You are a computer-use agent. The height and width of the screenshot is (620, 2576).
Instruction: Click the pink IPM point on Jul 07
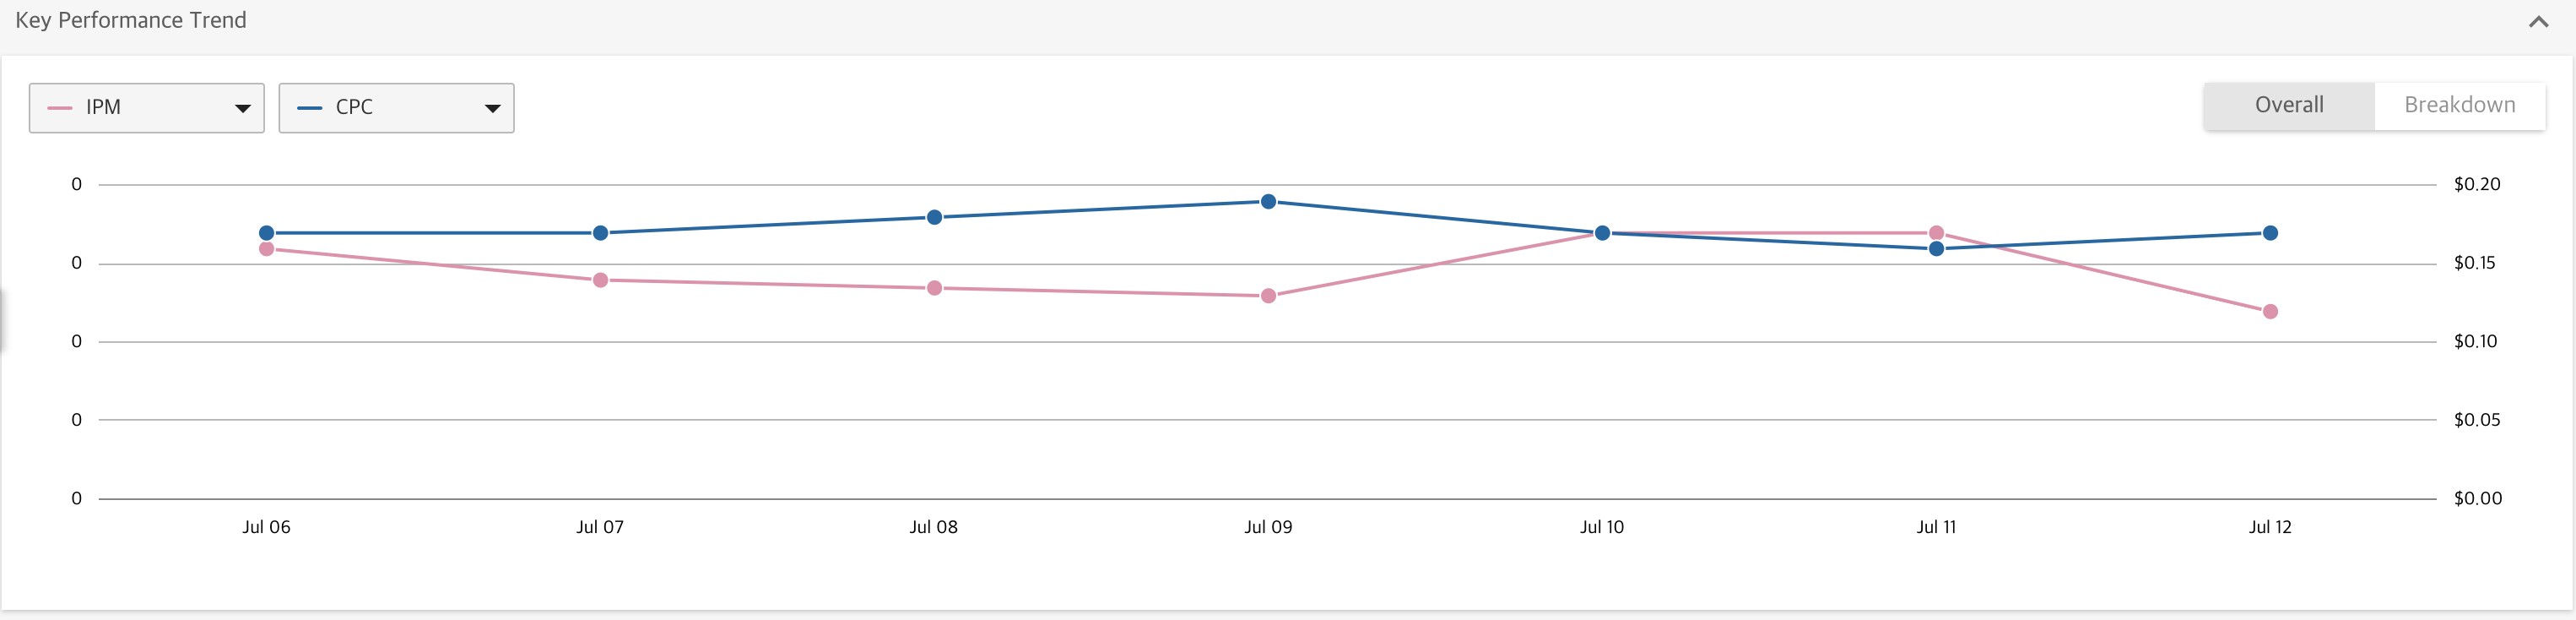pyautogui.click(x=600, y=280)
